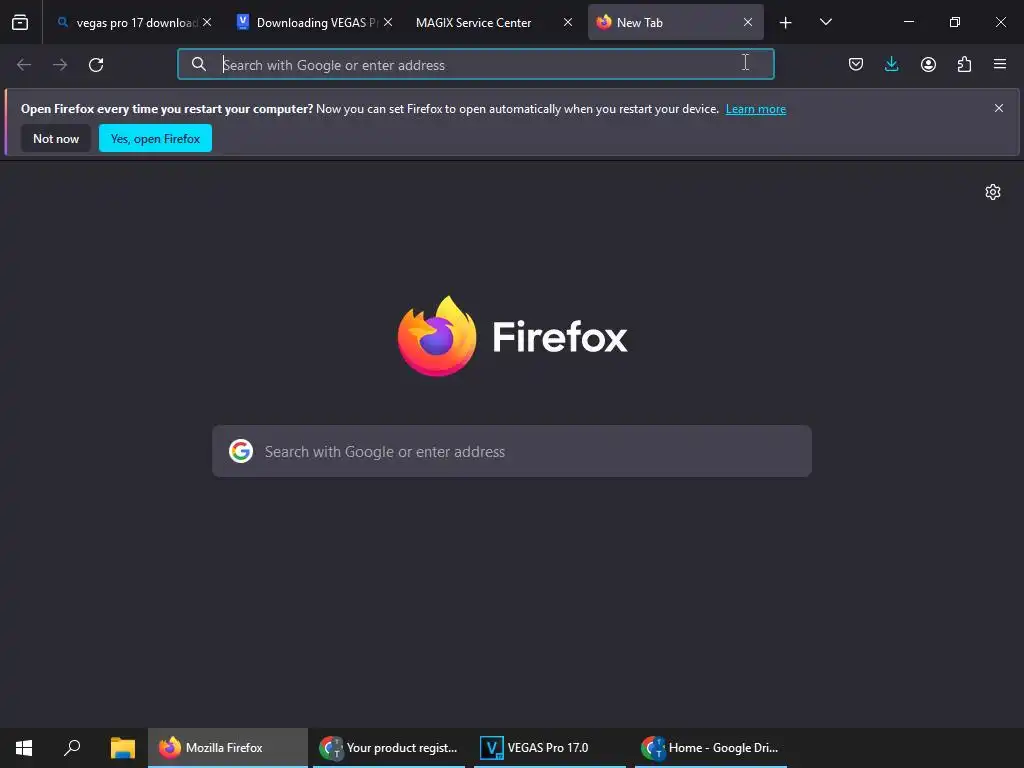Viewport: 1024px width, 768px height.
Task: Open Save to Pocket icon
Action: [x=856, y=64]
